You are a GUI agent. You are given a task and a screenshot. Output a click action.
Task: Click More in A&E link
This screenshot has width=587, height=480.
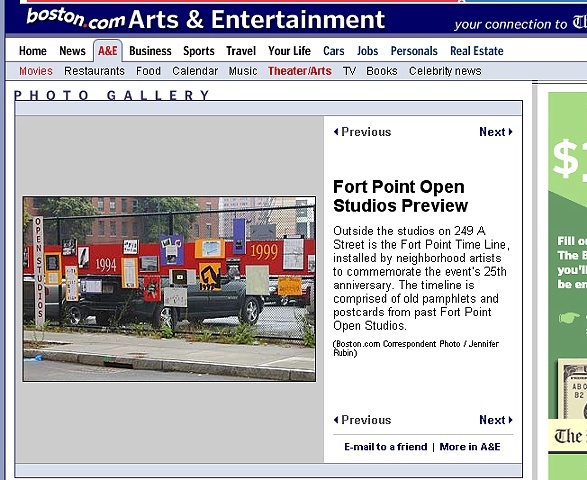pos(470,447)
